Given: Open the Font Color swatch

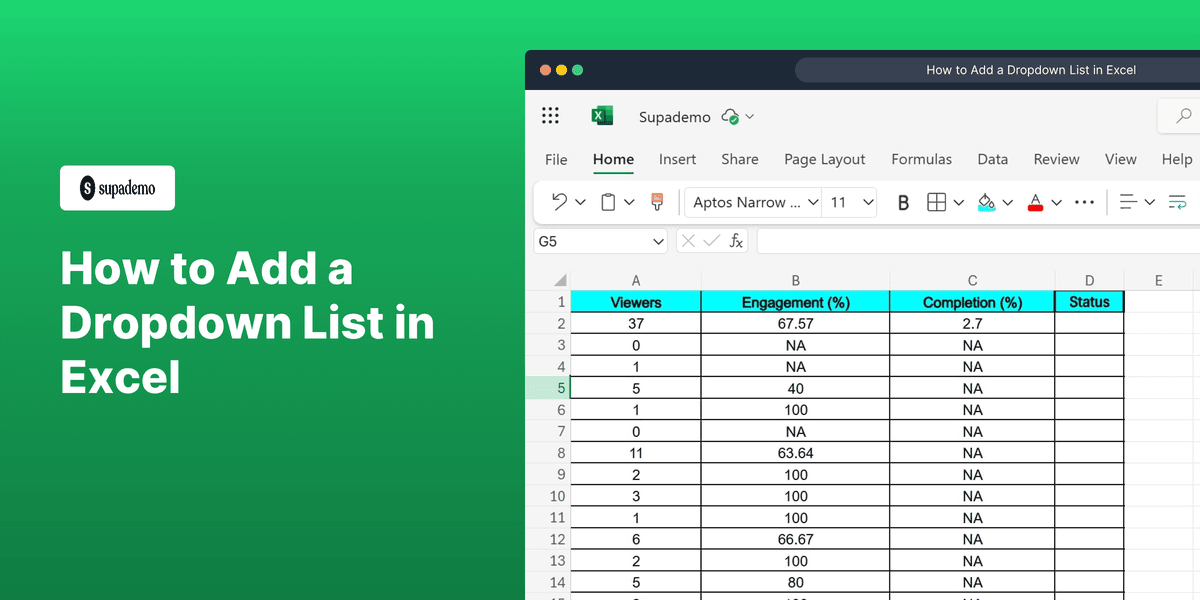Looking at the screenshot, I should coord(1036,202).
